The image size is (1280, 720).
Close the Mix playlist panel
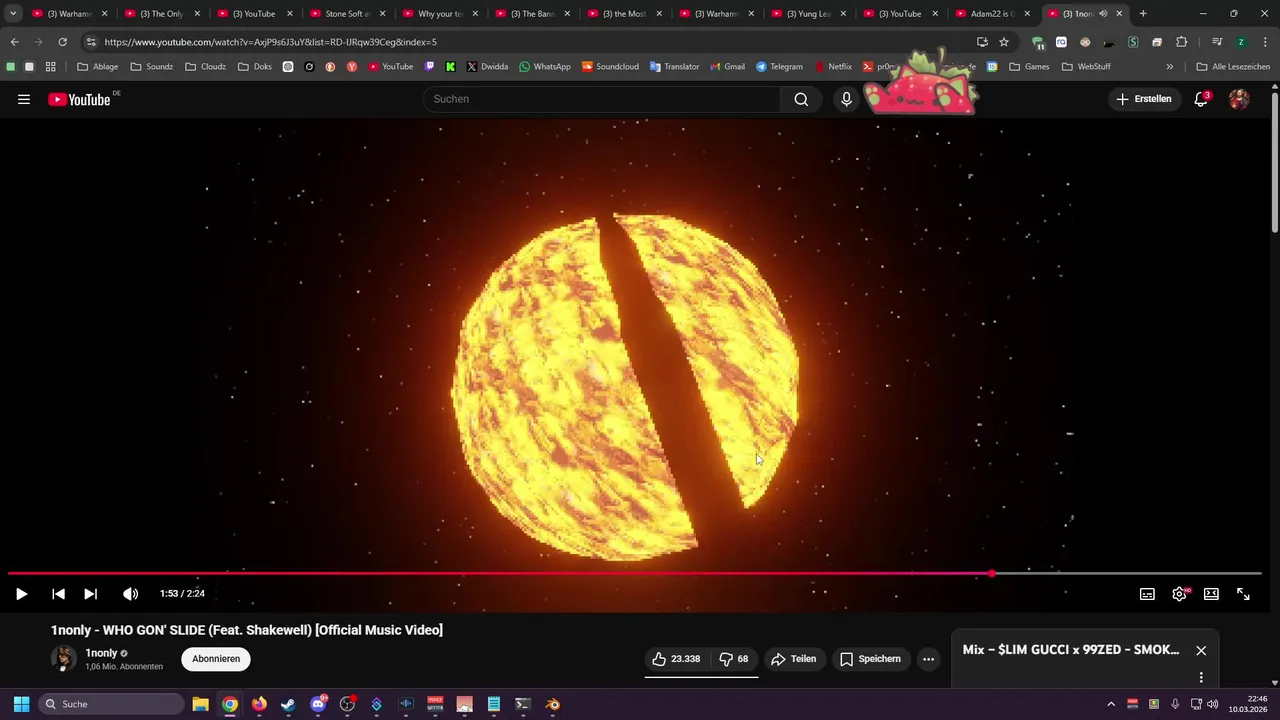pos(1201,650)
